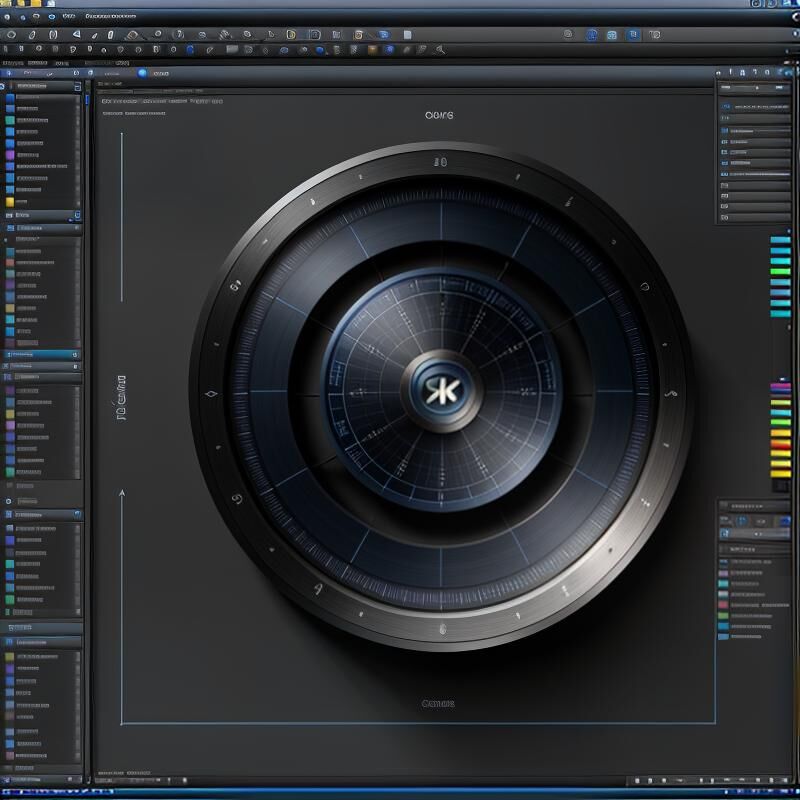Viewport: 800px width, 800px height.
Task: Click the blue round icon in the tab strip
Action: pyautogui.click(x=142, y=73)
